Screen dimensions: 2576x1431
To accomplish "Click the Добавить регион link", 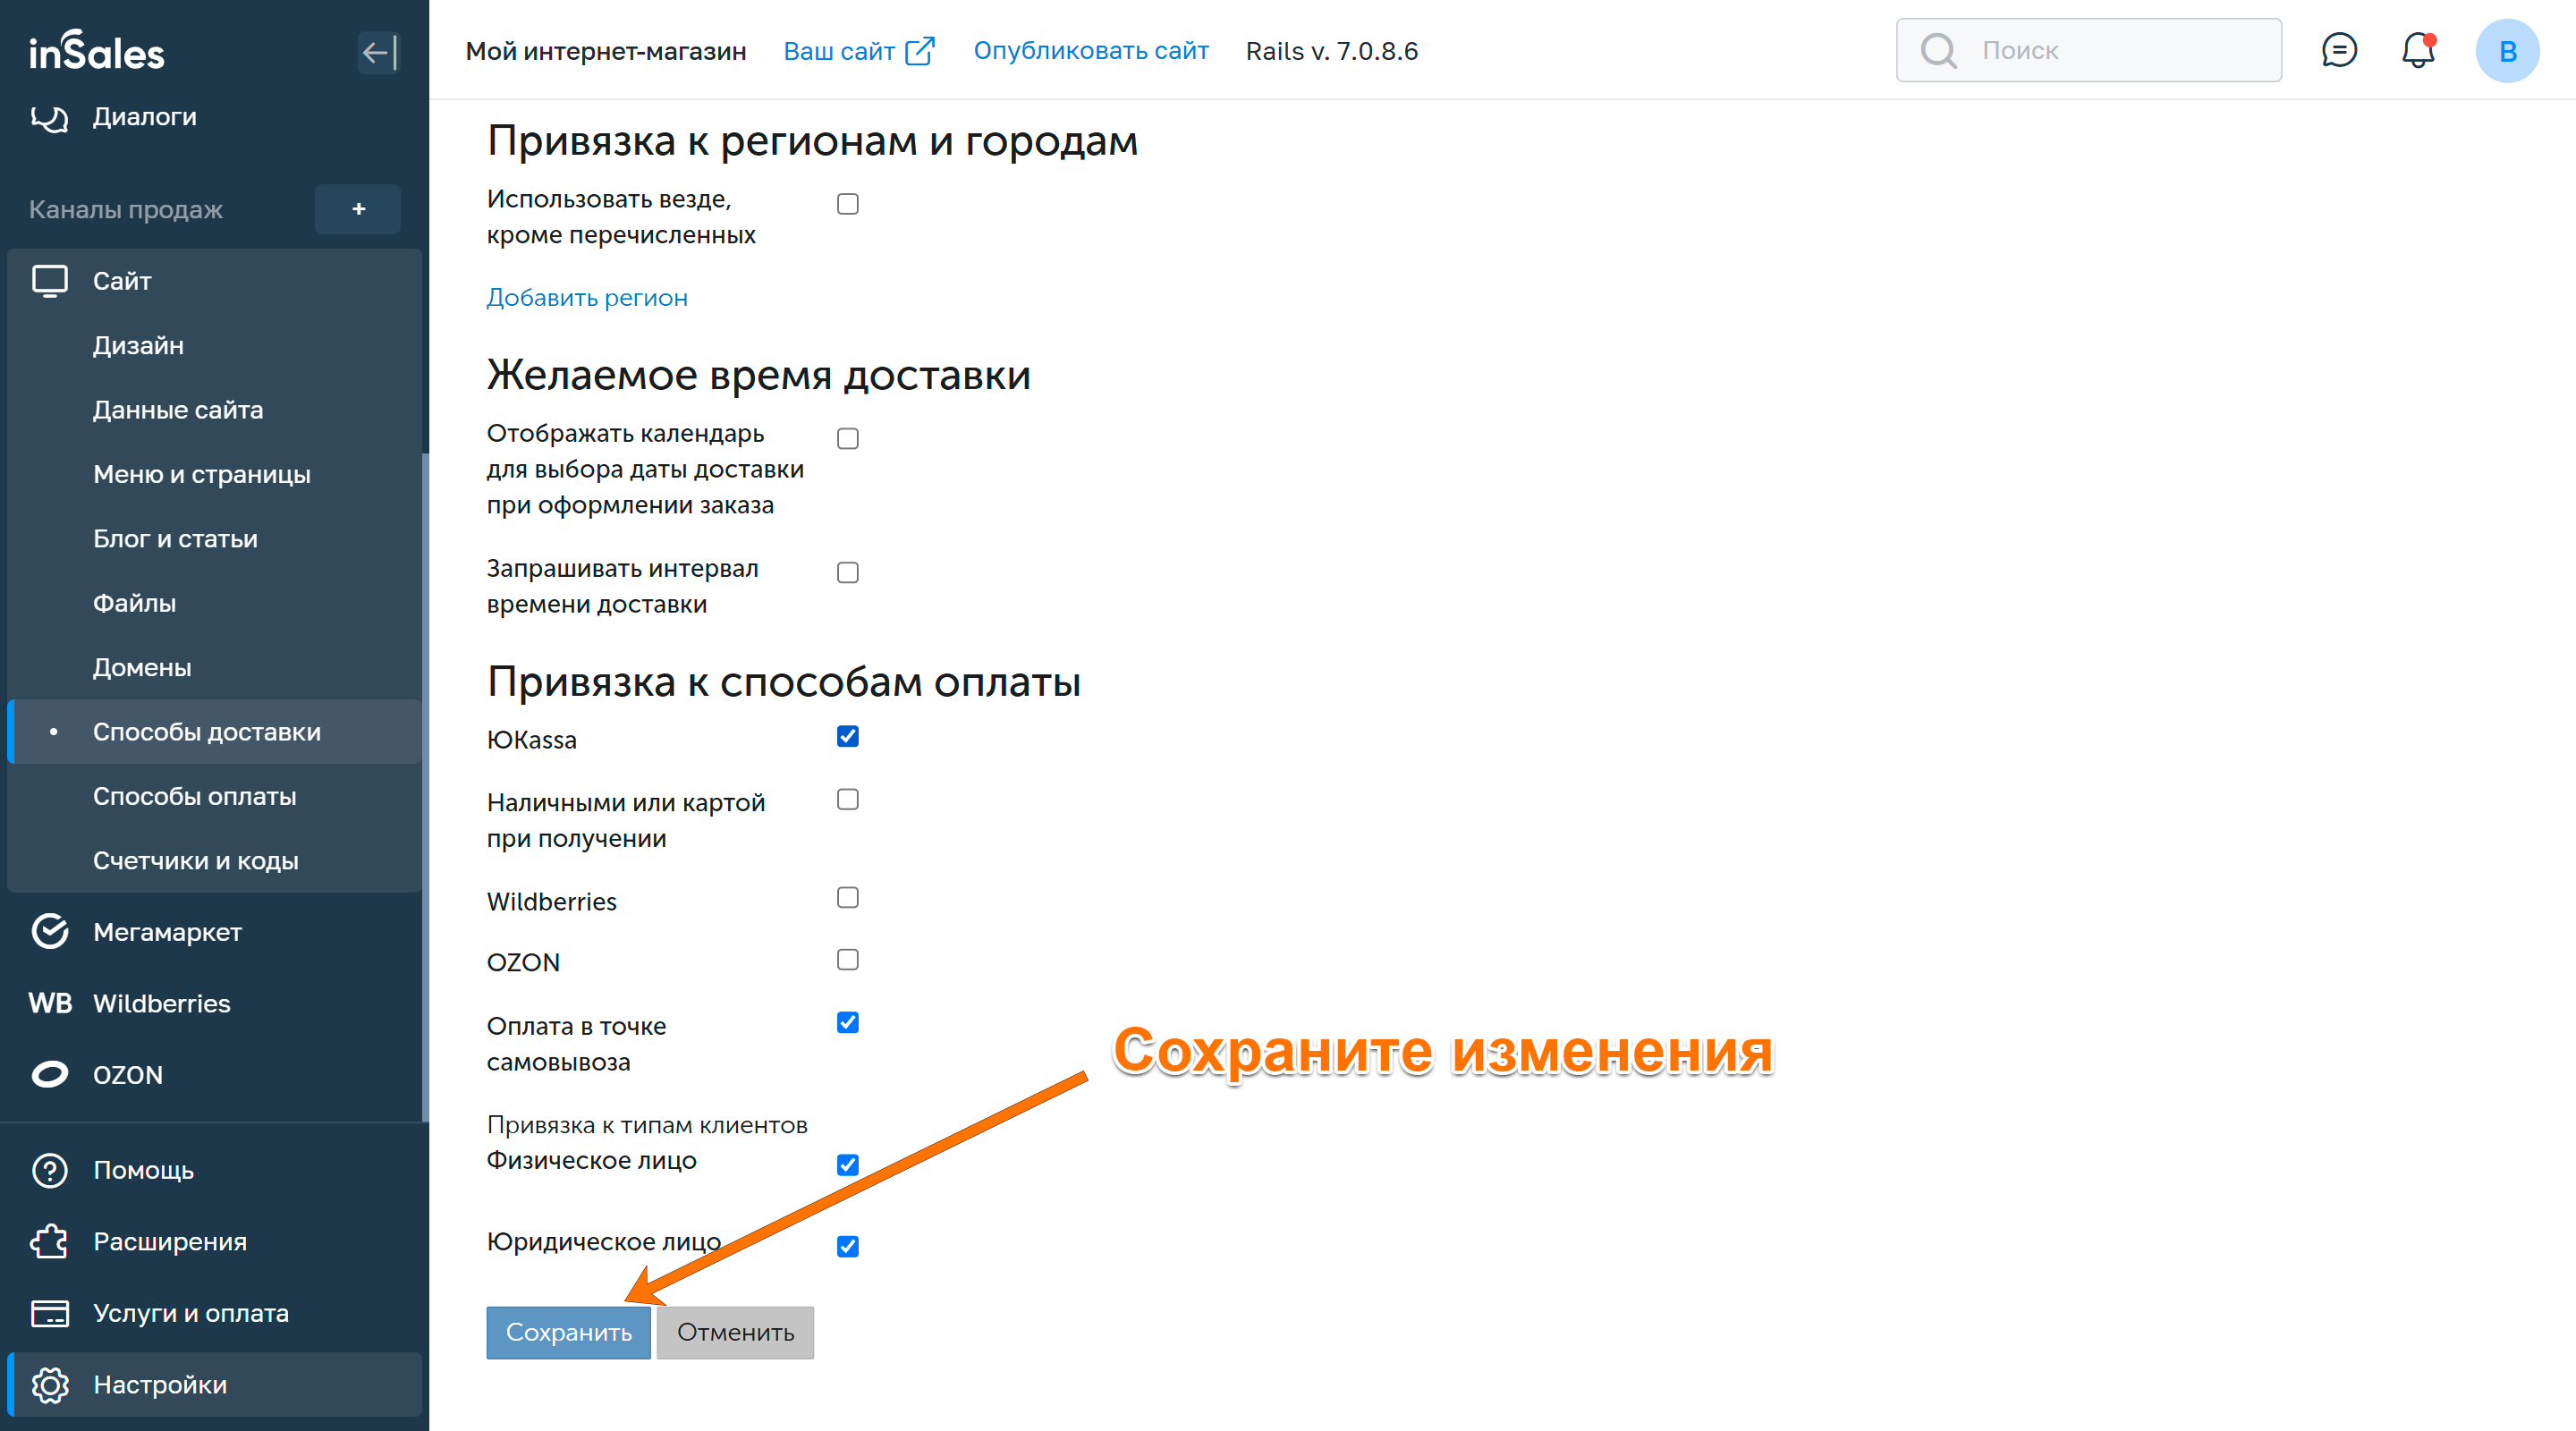I will [586, 298].
